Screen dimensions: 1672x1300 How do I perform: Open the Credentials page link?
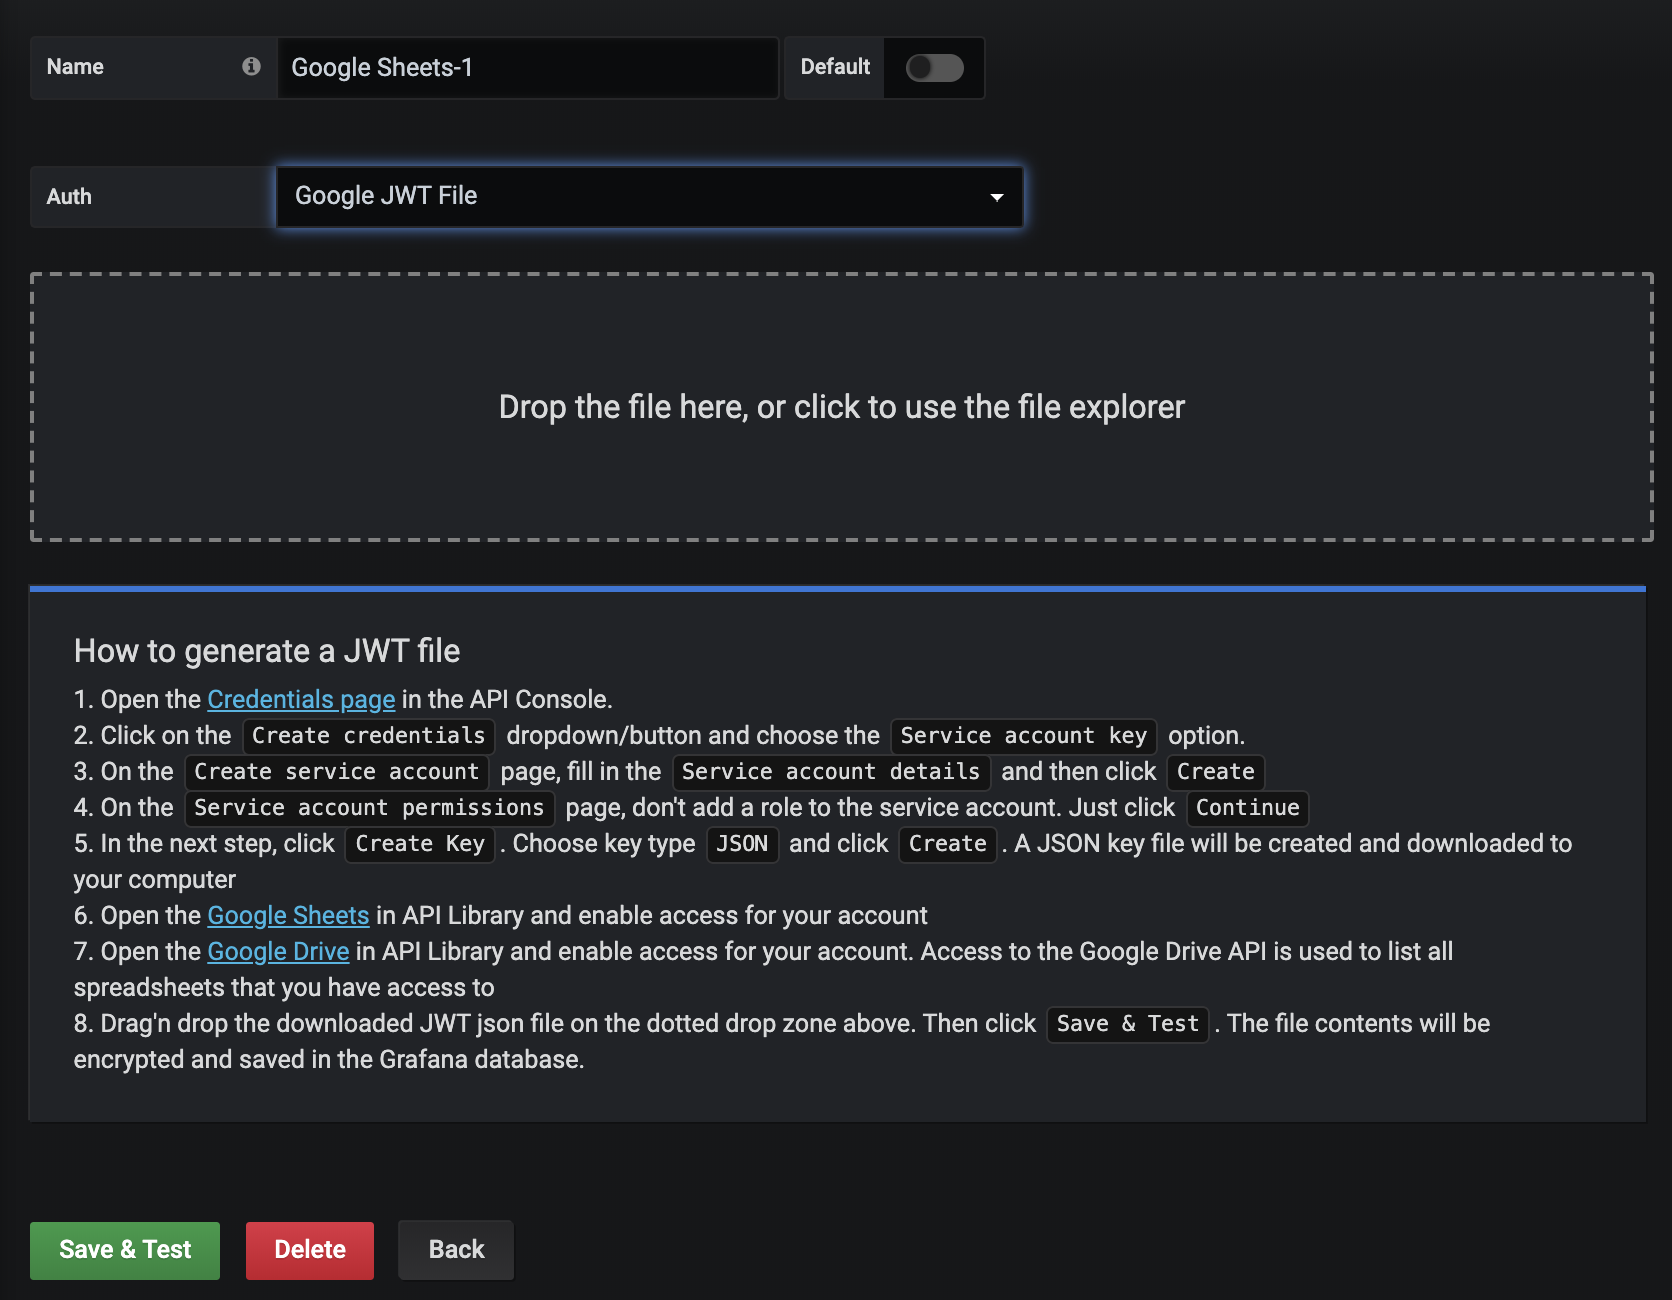[x=301, y=699]
